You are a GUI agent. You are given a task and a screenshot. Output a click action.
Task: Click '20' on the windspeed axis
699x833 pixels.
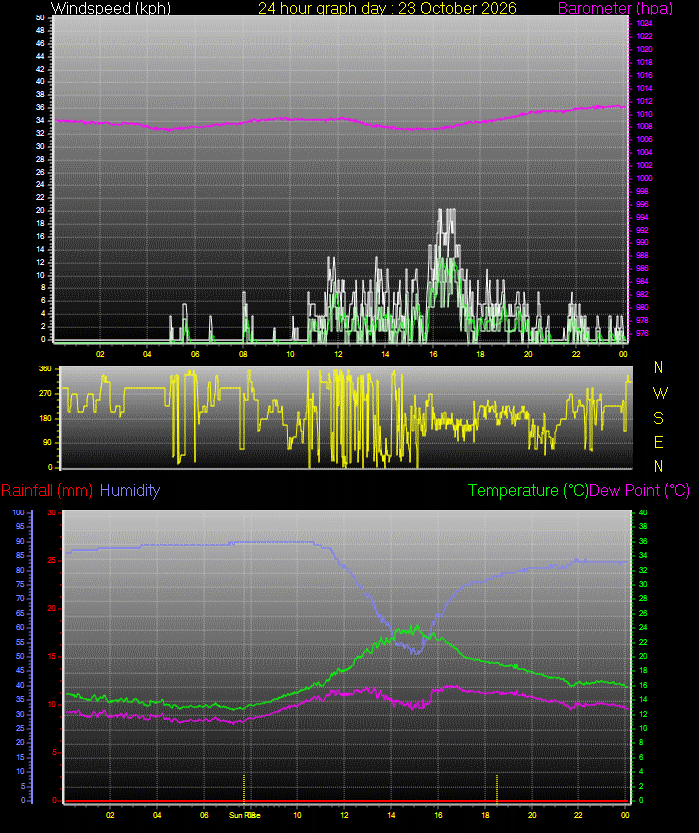40,210
